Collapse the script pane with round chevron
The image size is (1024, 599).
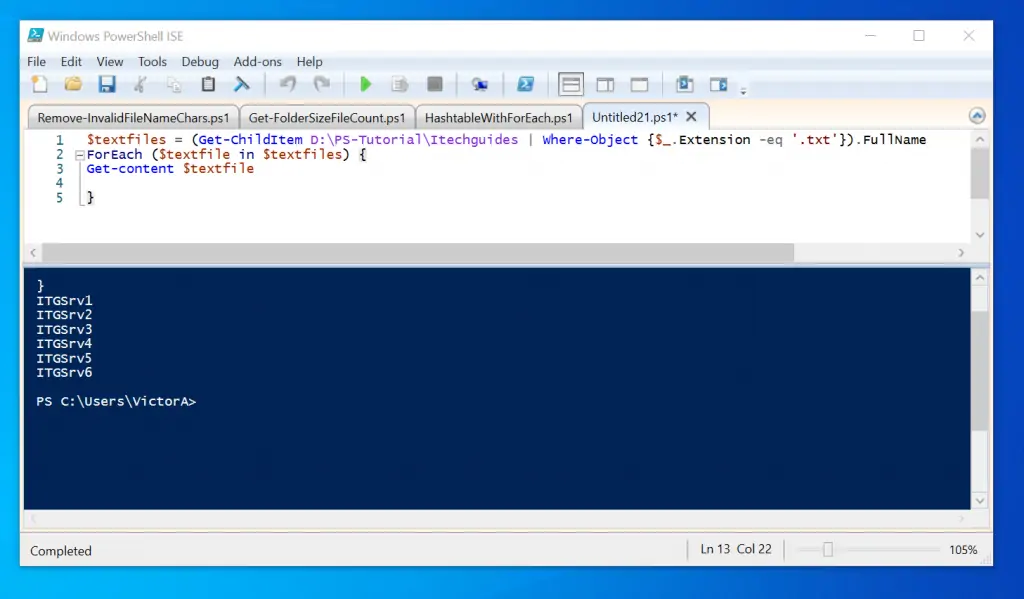tap(977, 116)
